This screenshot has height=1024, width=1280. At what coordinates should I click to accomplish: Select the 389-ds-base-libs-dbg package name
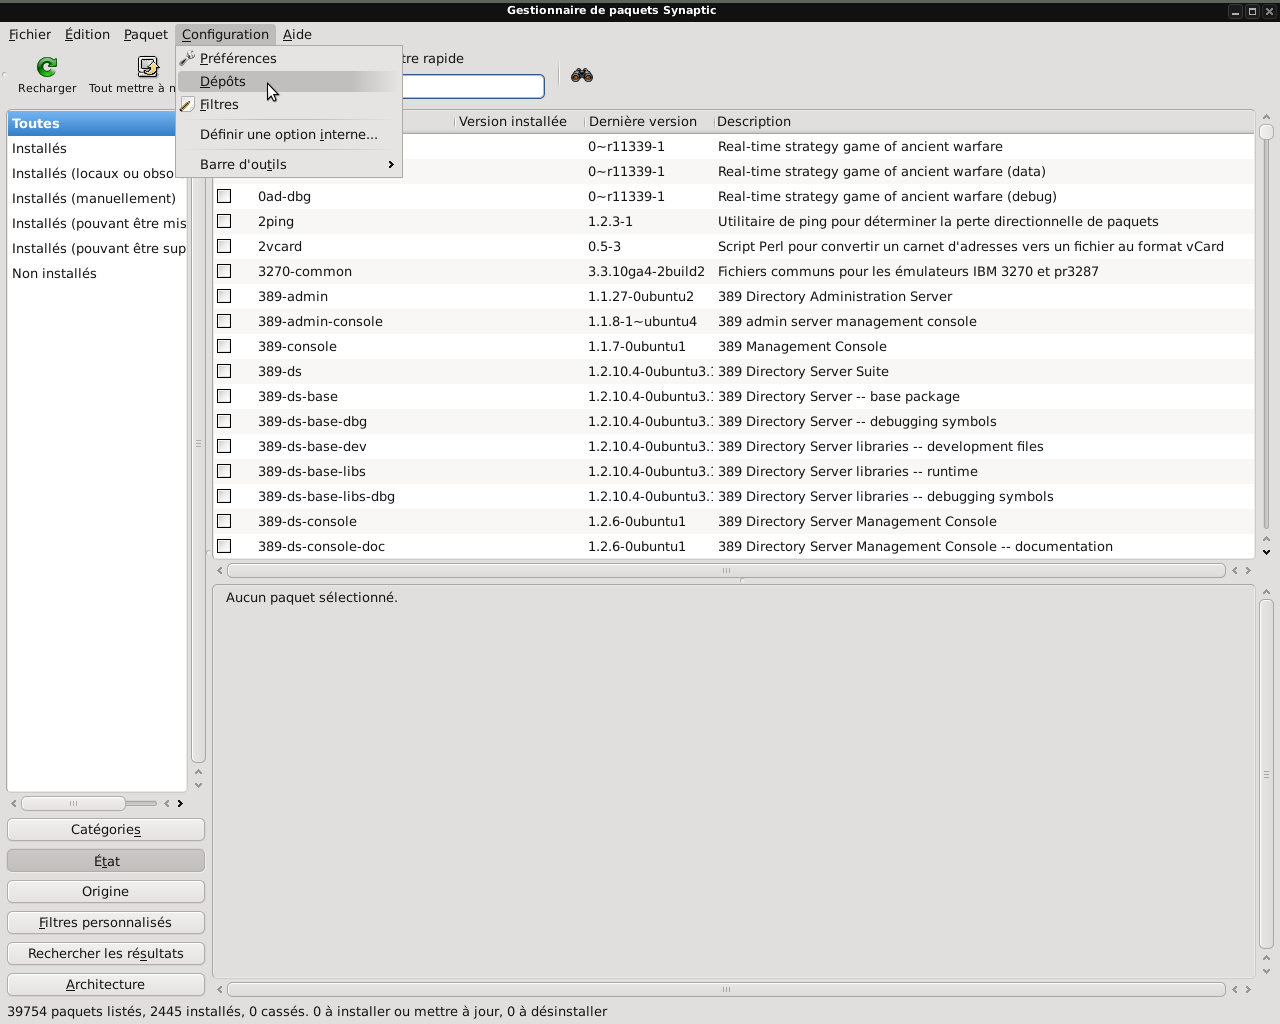[x=326, y=496]
